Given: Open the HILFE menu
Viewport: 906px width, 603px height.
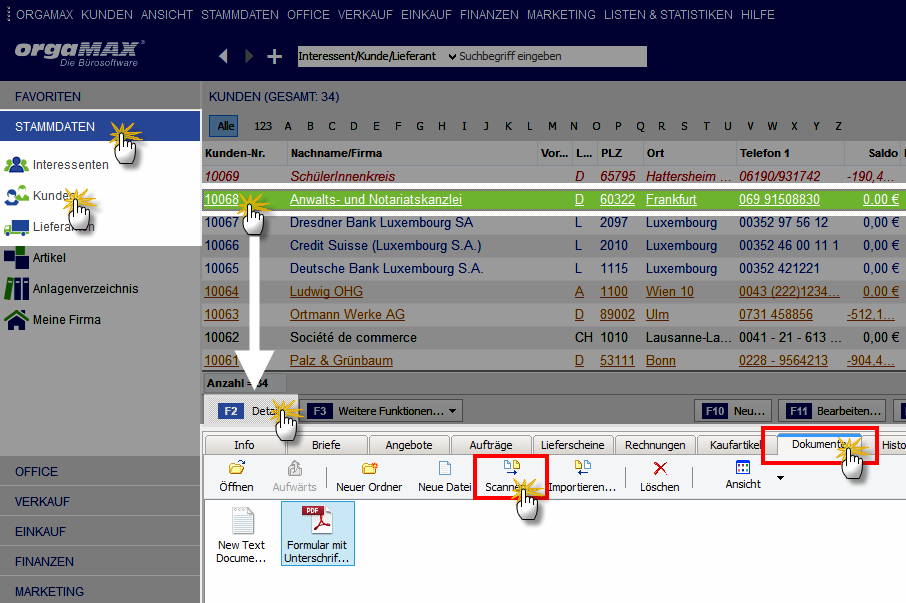Looking at the screenshot, I should 758,14.
